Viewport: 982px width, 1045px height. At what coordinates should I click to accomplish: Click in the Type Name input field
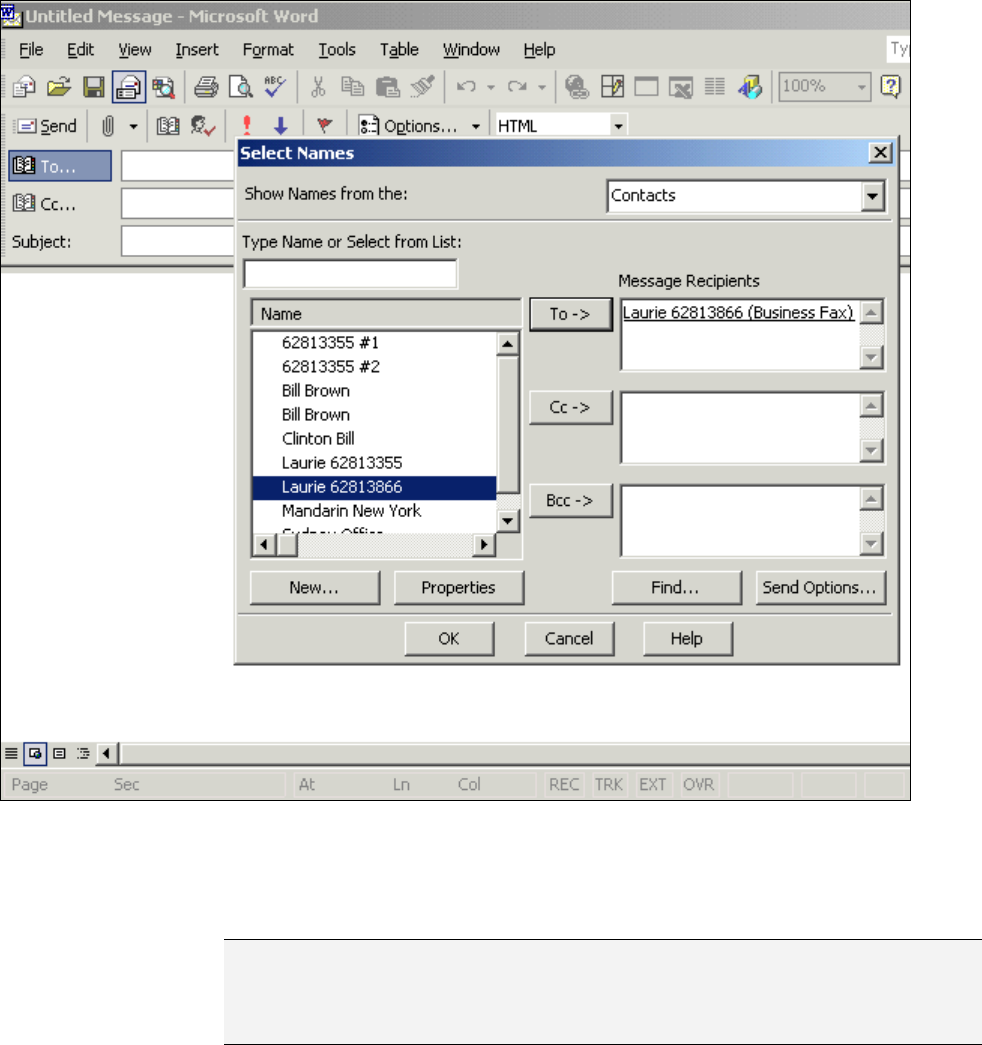[x=351, y=274]
